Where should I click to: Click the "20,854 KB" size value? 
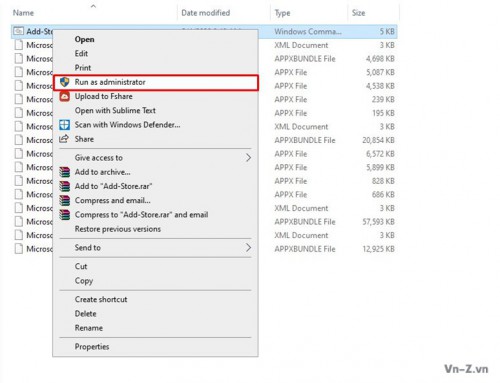379,140
